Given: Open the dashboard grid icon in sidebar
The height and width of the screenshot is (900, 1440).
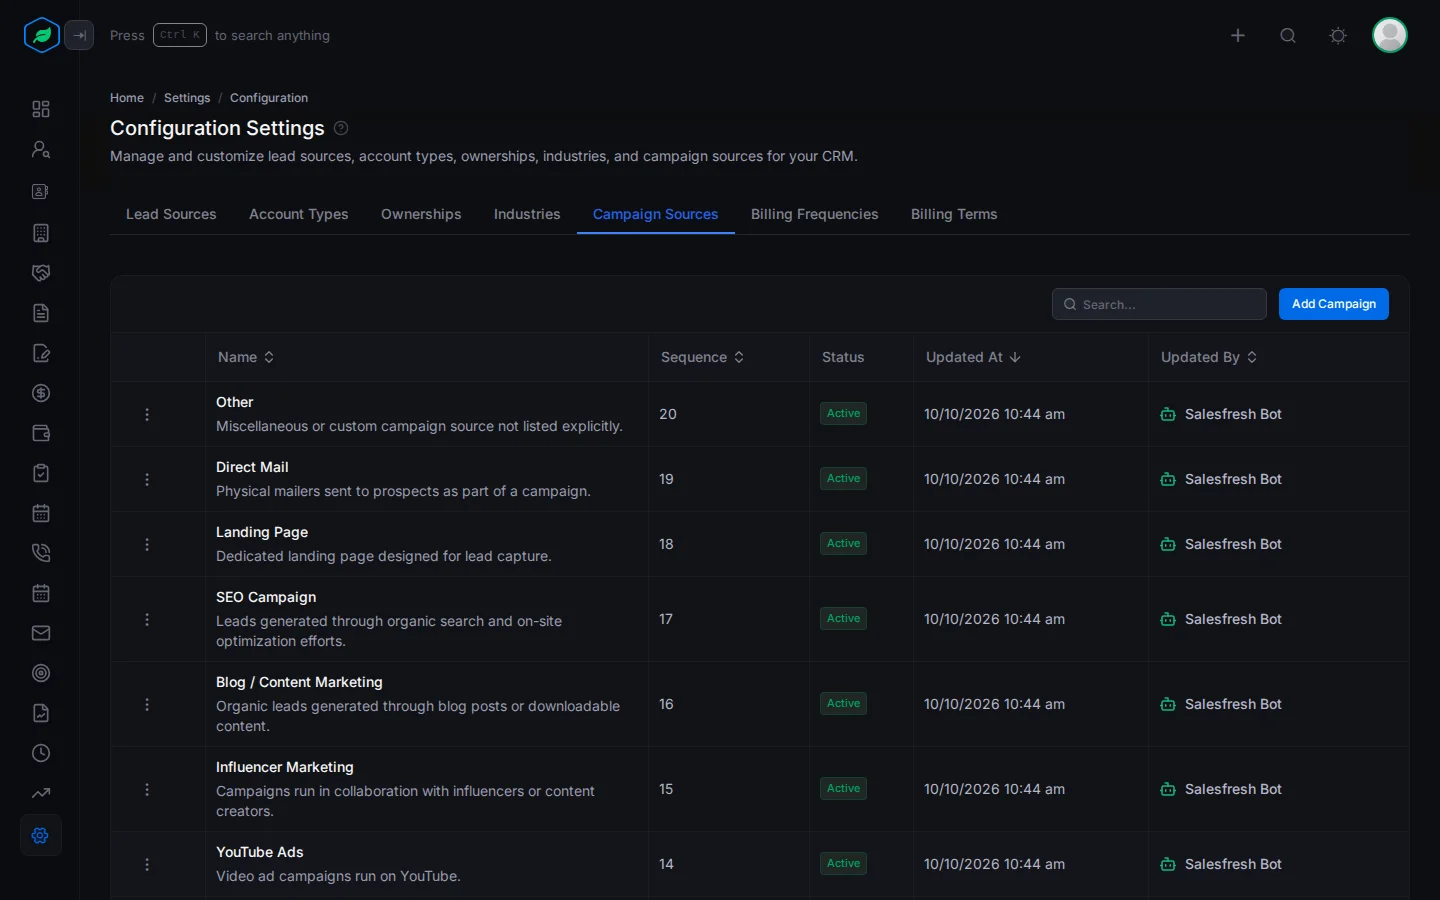Looking at the screenshot, I should [41, 109].
